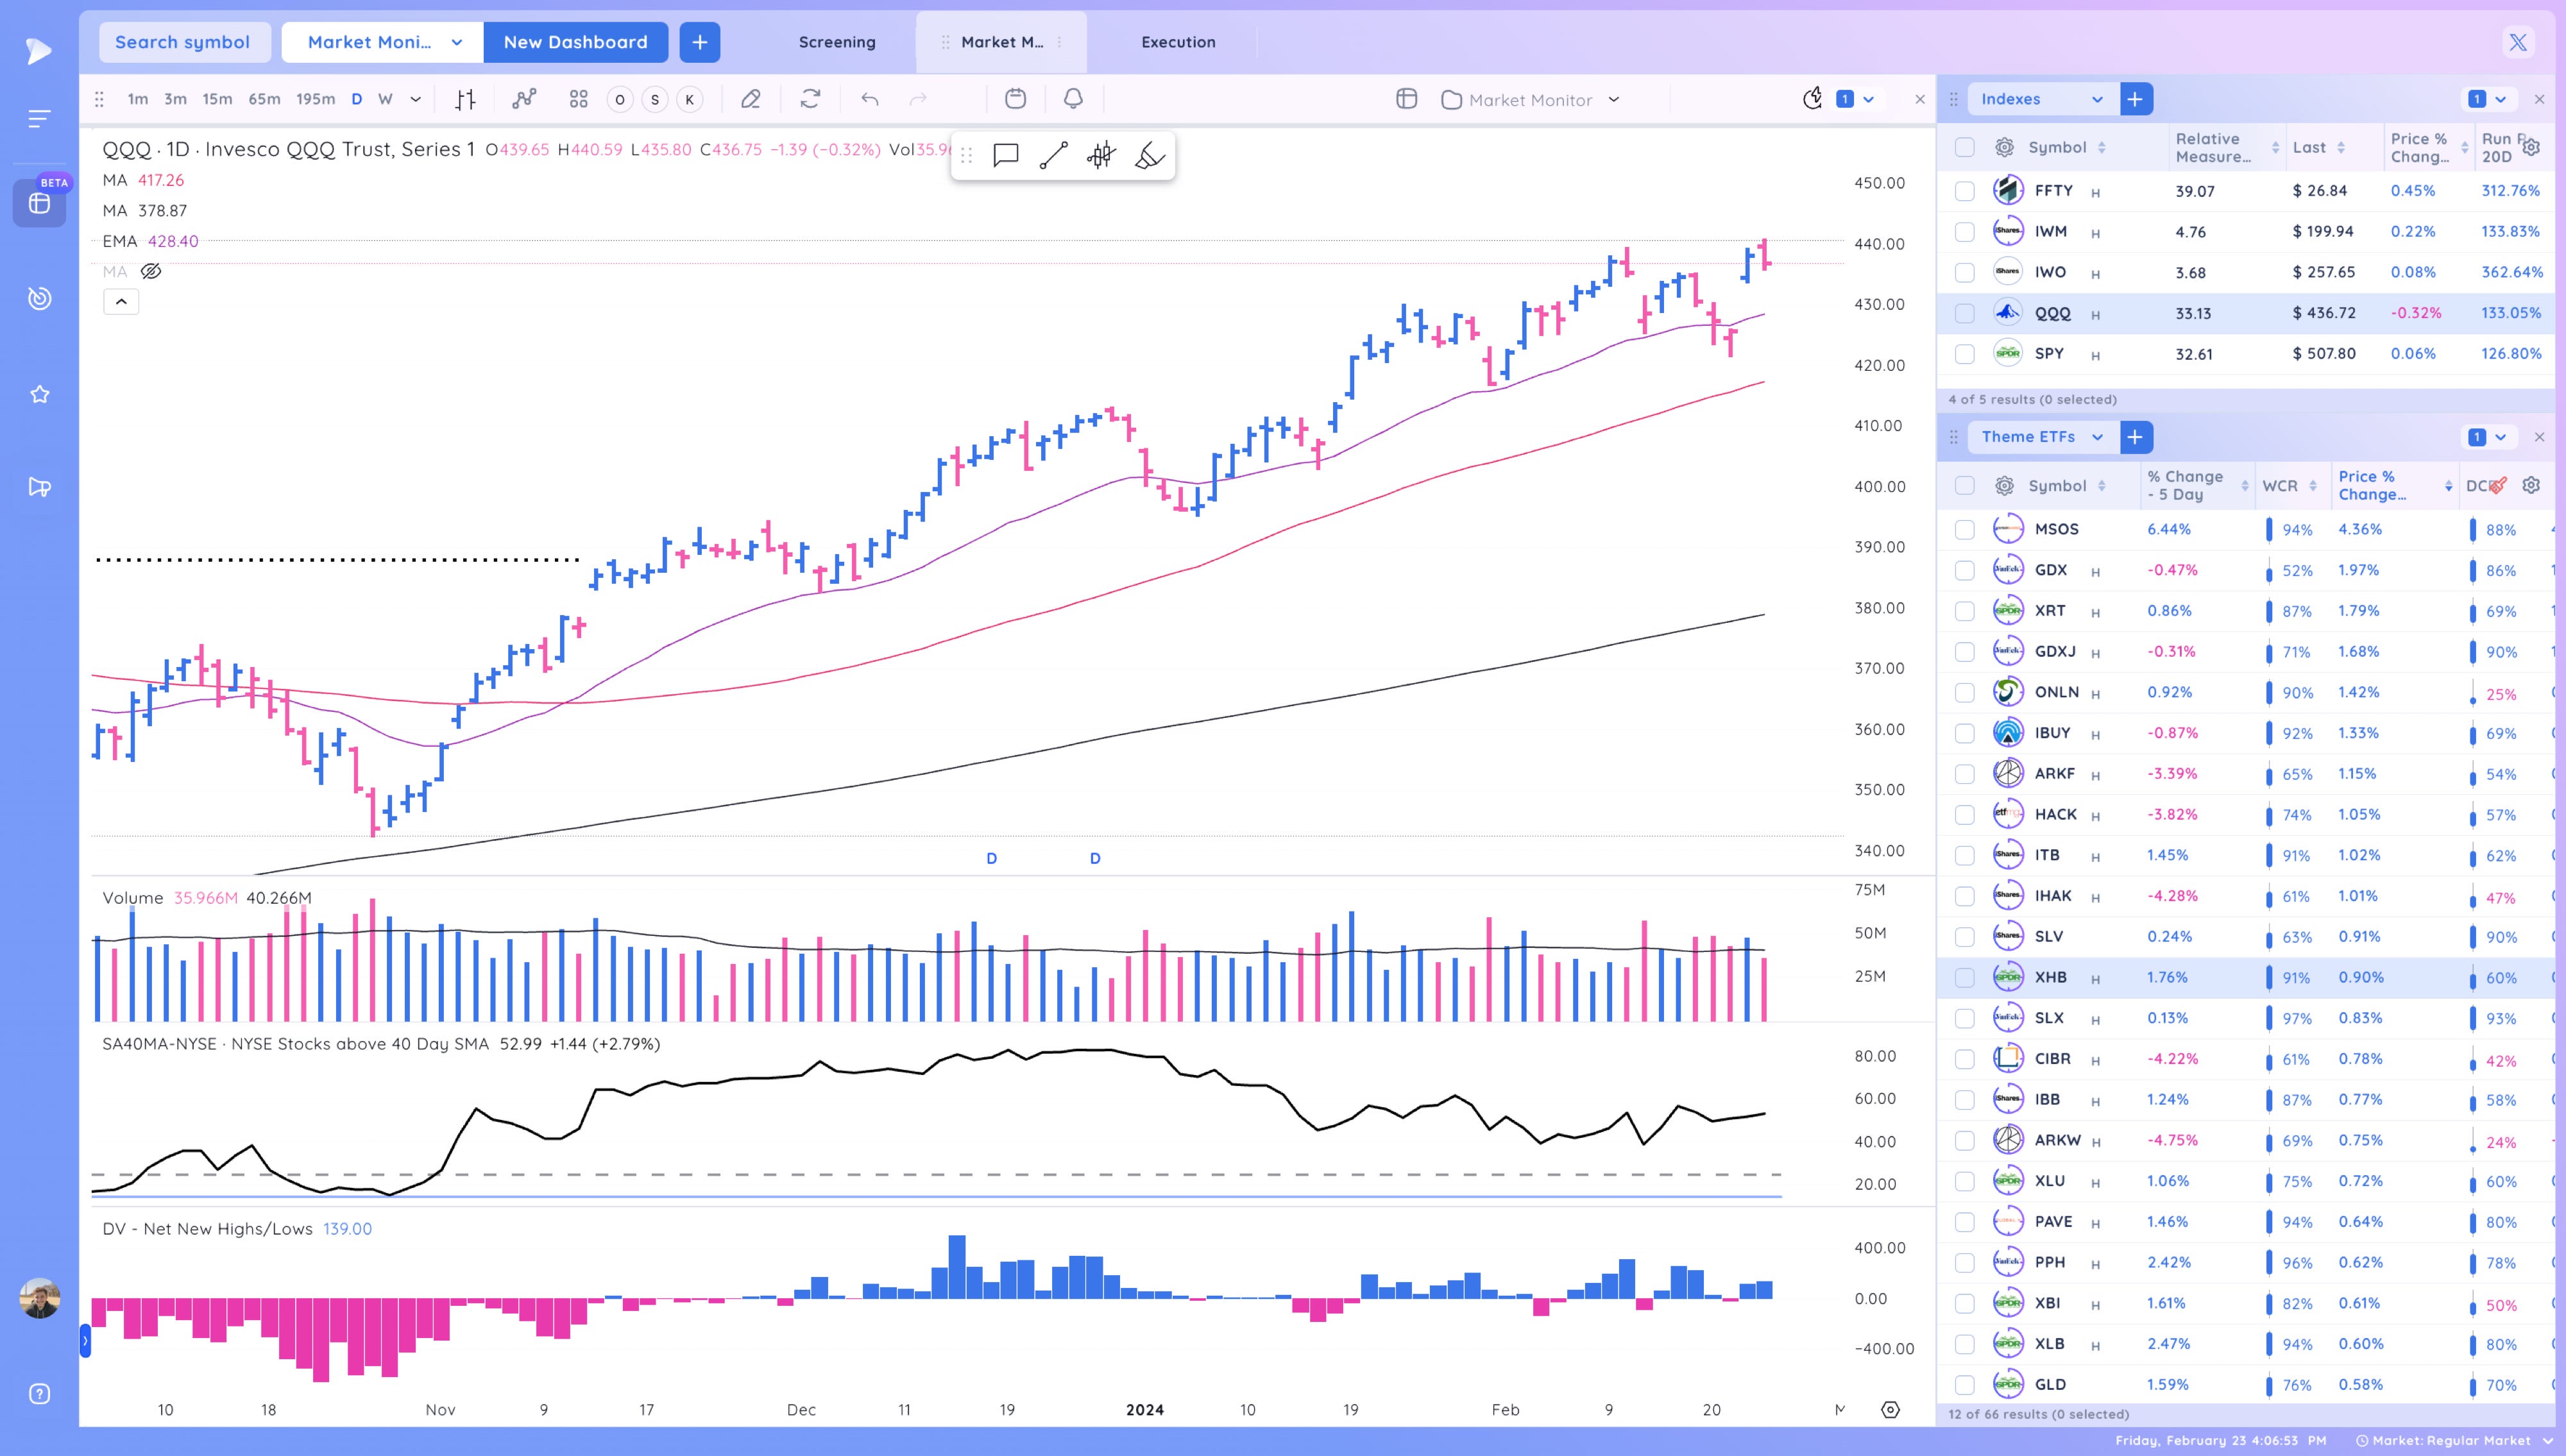Select the 15m timeframe

[217, 99]
